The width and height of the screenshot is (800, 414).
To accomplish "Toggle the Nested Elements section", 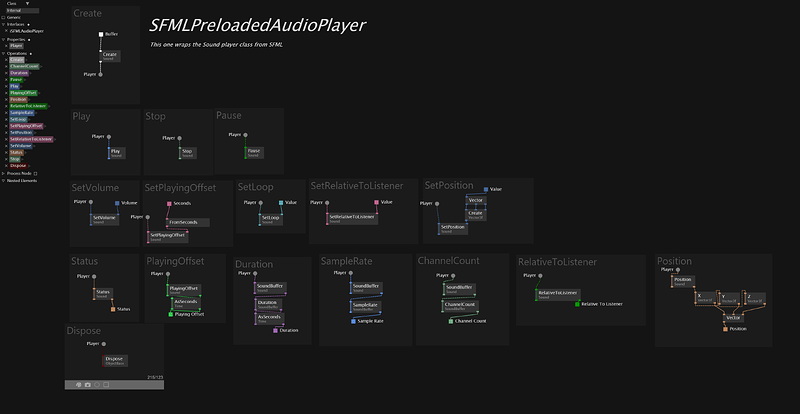I will pos(3,180).
